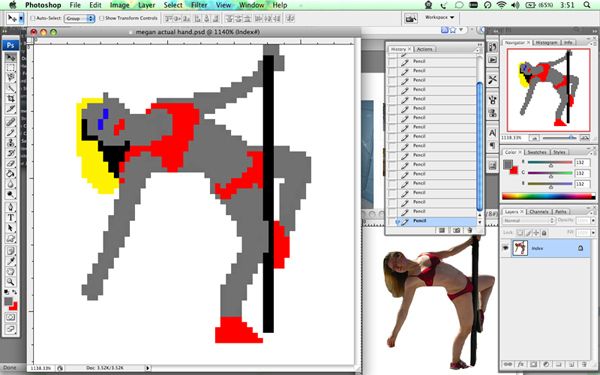
Task: Enable the Auto-Select checkbox
Action: click(x=33, y=18)
